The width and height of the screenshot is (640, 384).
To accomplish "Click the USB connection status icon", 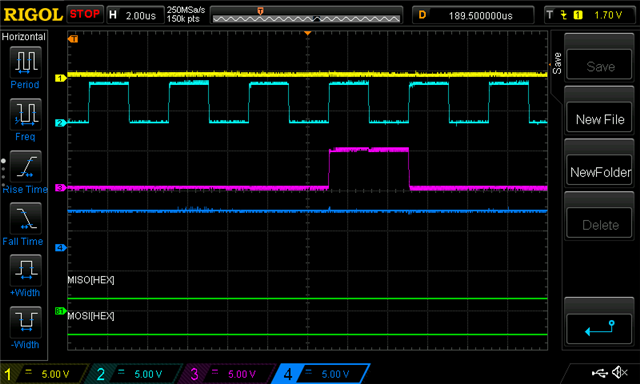I will 599,372.
